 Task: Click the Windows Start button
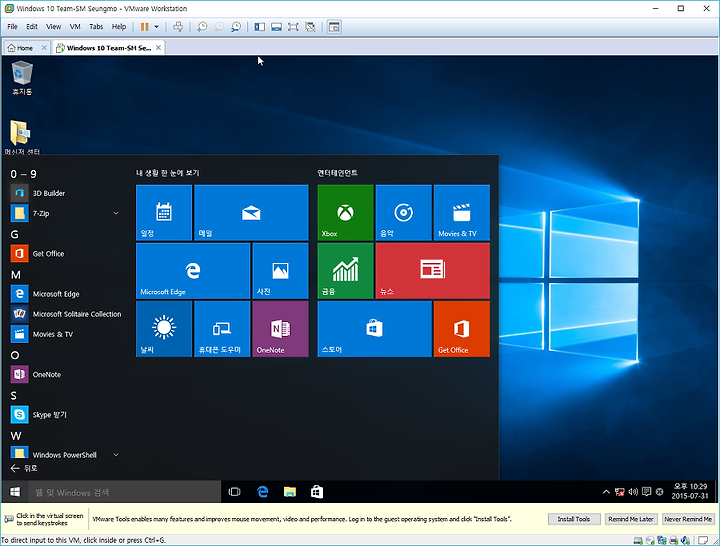click(x=15, y=492)
